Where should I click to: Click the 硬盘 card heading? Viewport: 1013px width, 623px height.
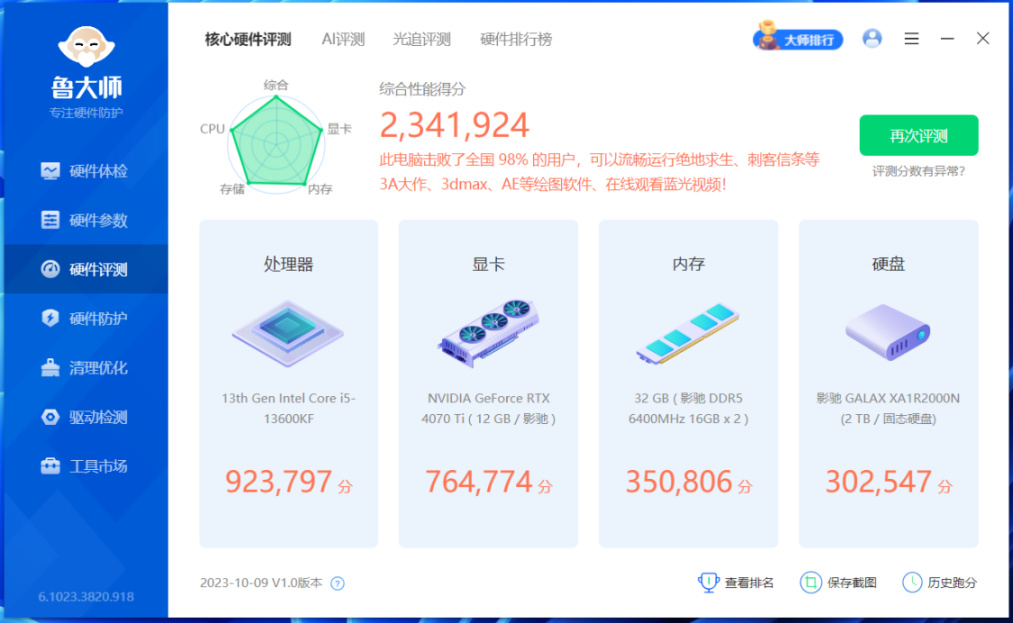[888, 264]
